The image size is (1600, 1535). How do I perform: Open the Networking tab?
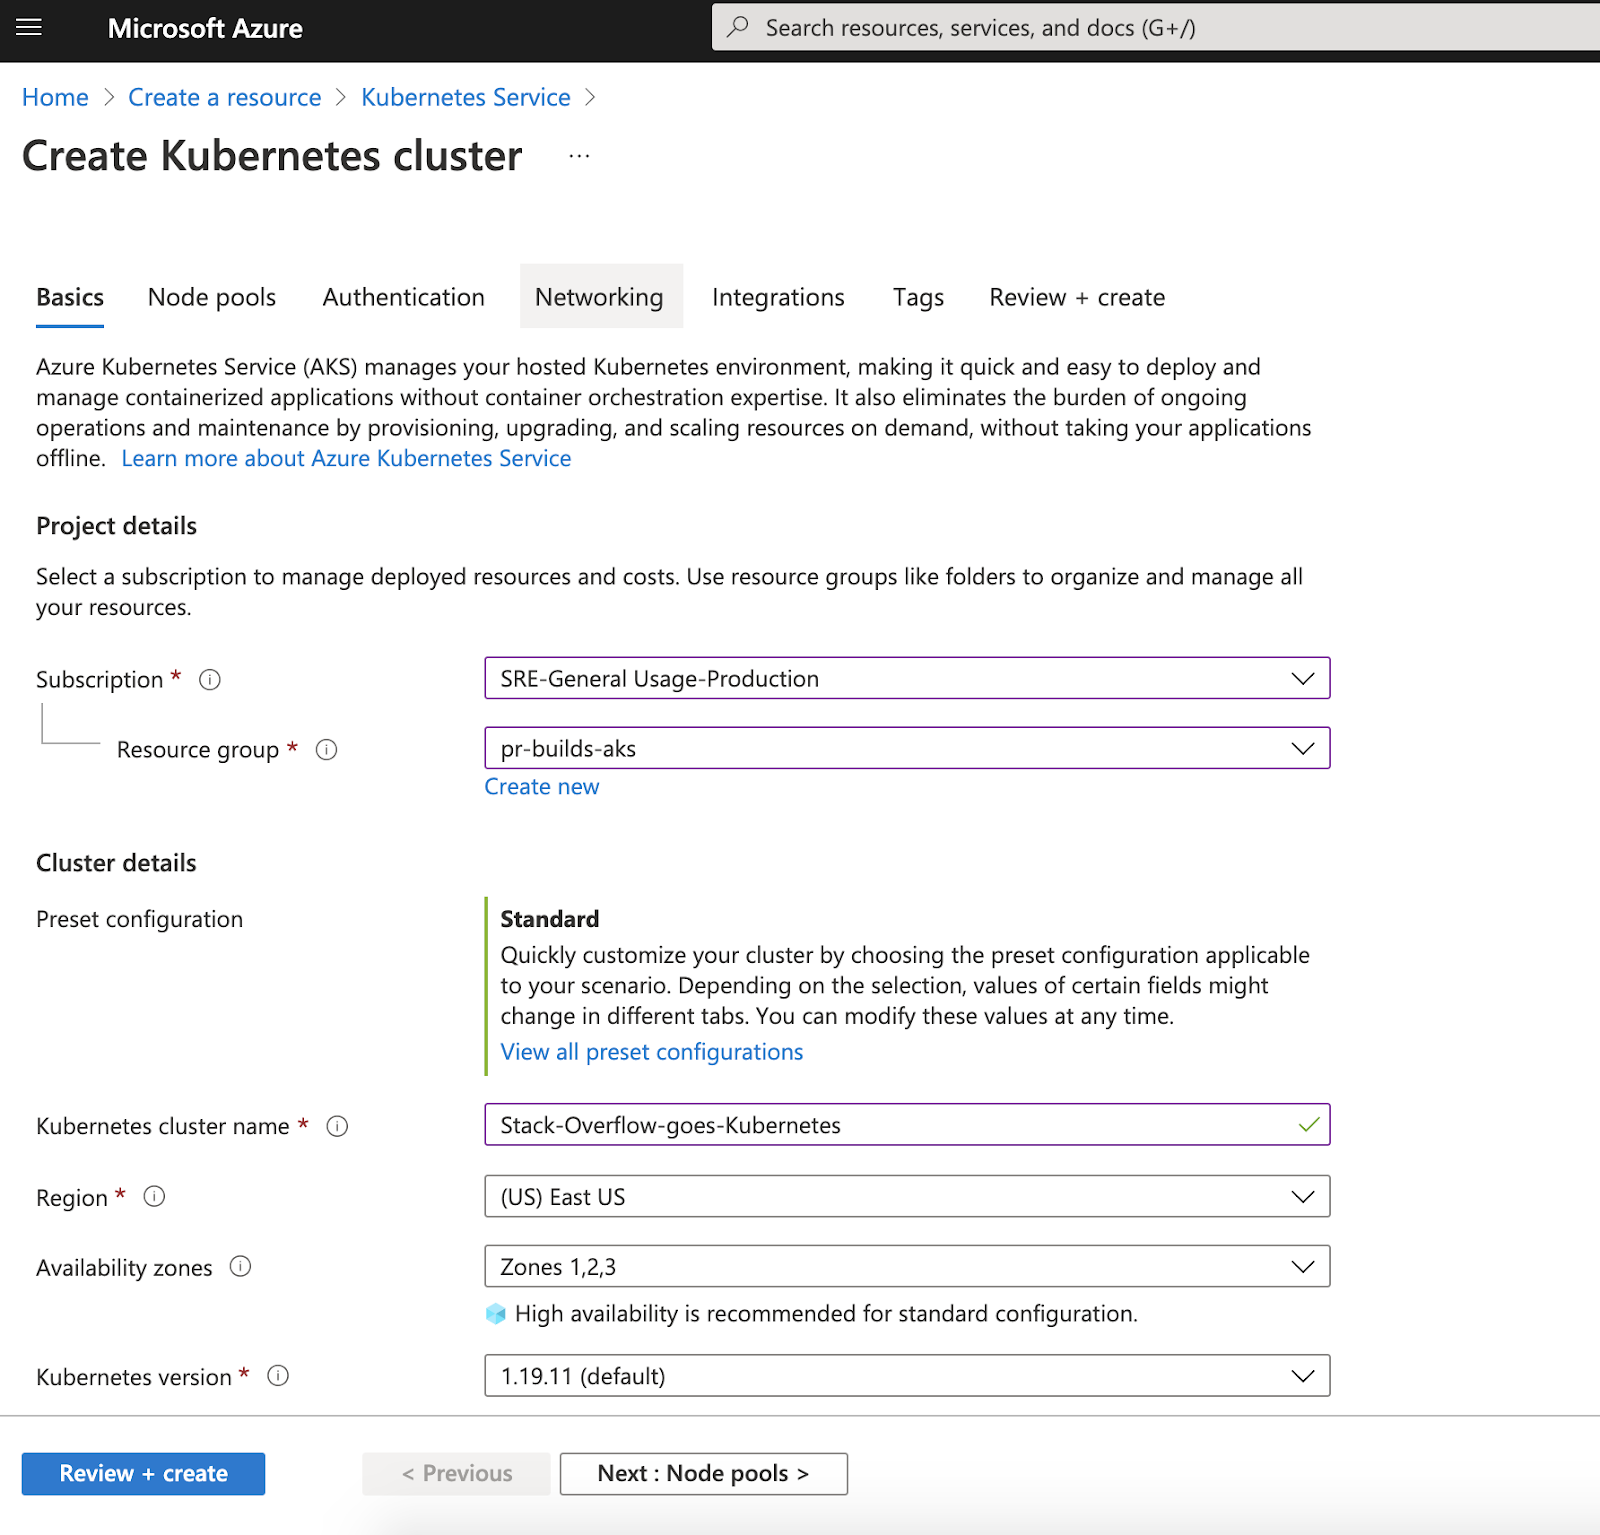click(599, 297)
